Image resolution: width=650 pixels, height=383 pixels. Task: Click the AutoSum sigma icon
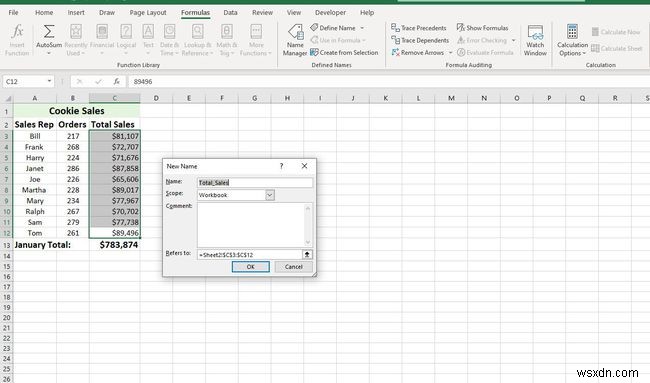coord(49,32)
